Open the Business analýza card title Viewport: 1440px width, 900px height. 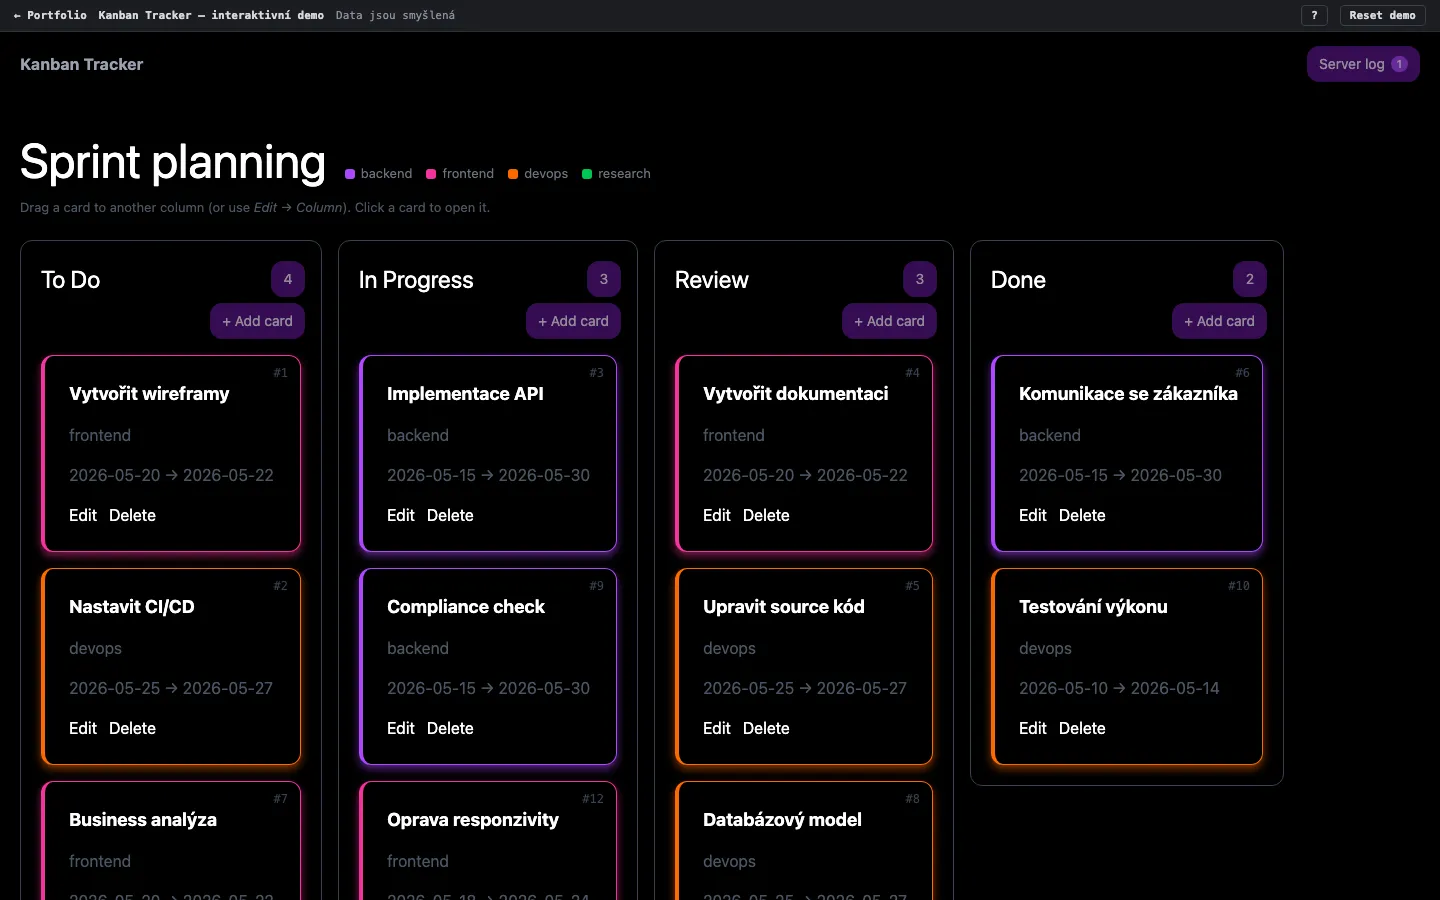click(x=143, y=820)
